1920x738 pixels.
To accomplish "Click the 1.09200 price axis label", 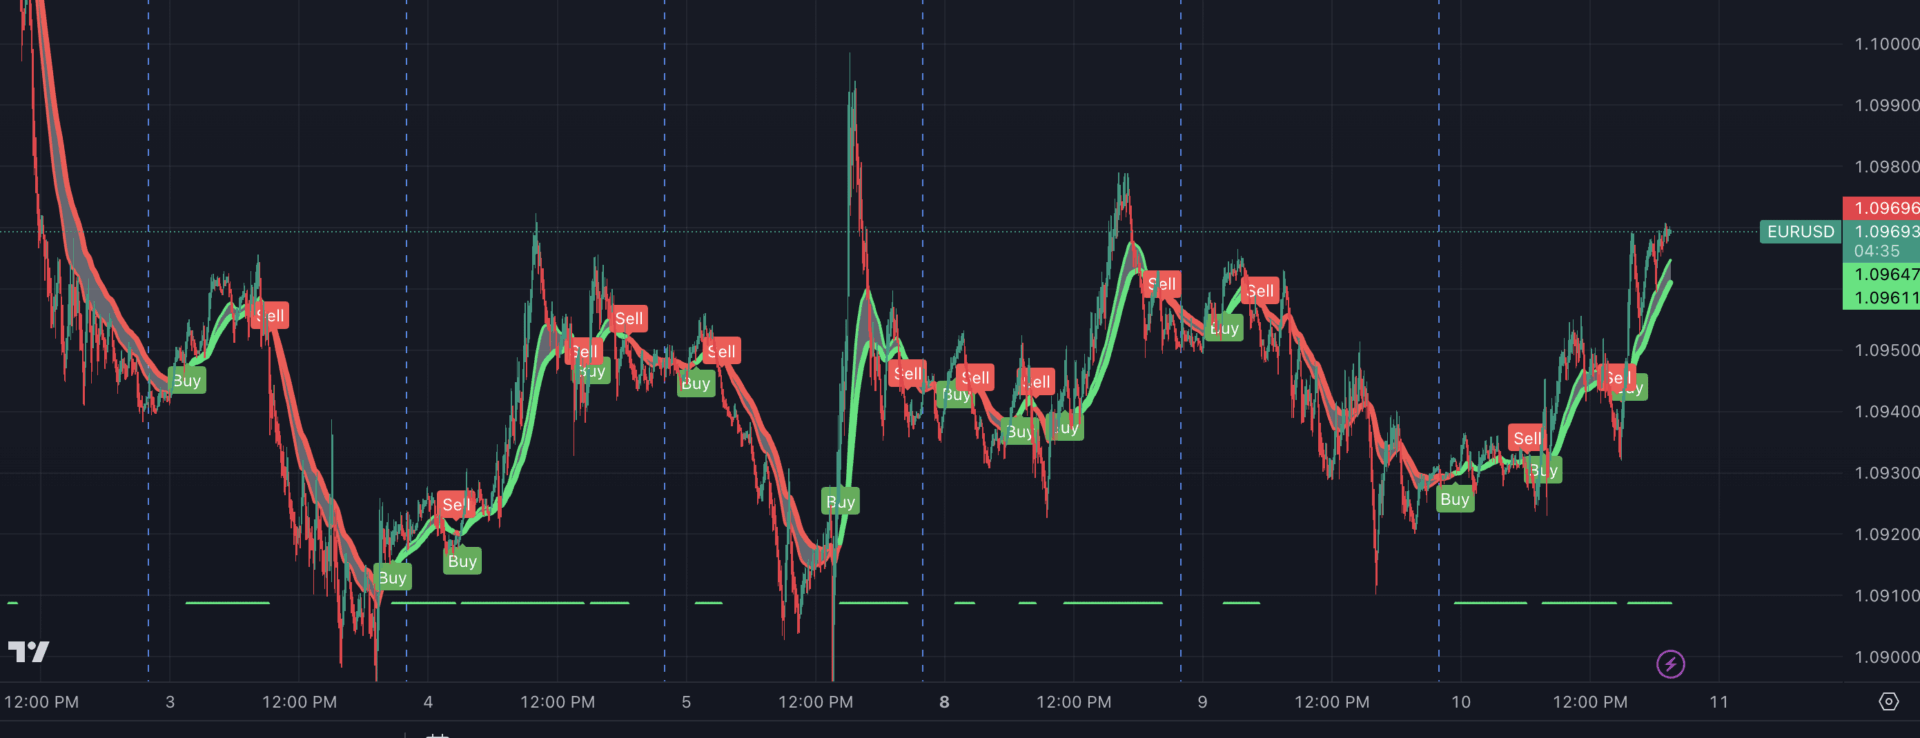I will click(x=1886, y=534).
